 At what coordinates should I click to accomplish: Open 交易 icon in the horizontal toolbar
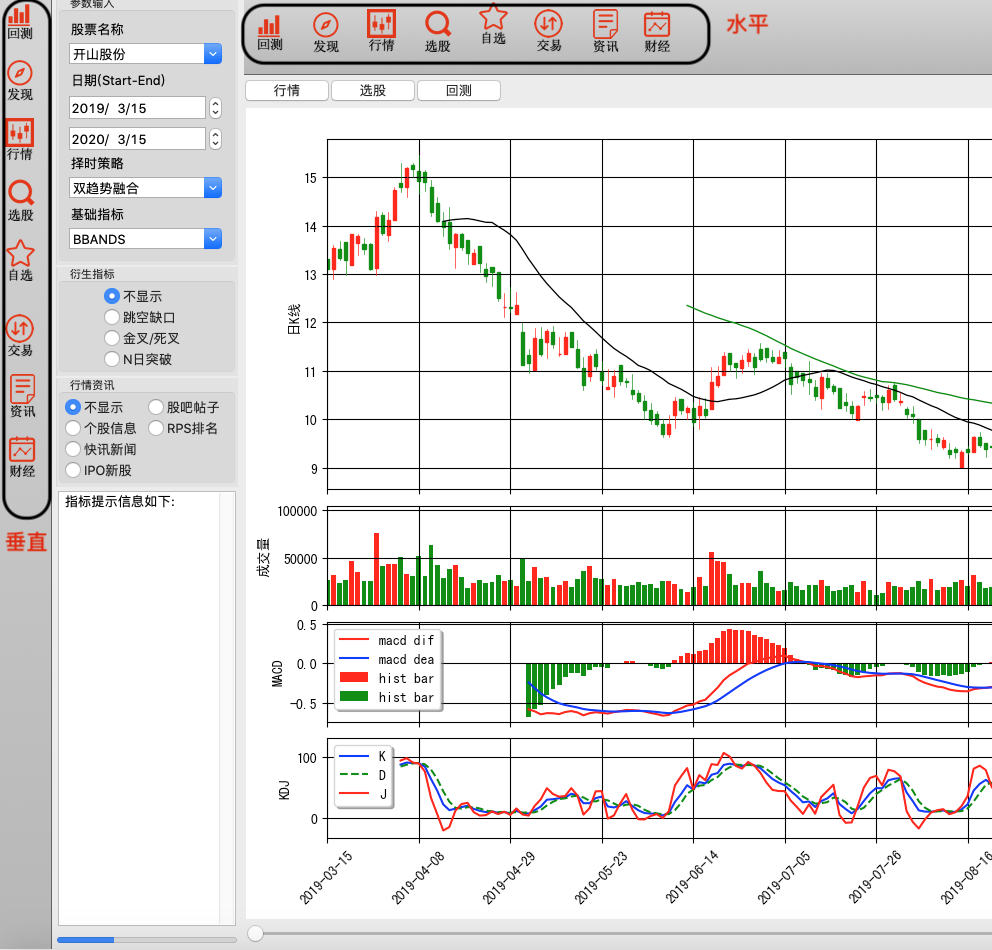coord(548,26)
